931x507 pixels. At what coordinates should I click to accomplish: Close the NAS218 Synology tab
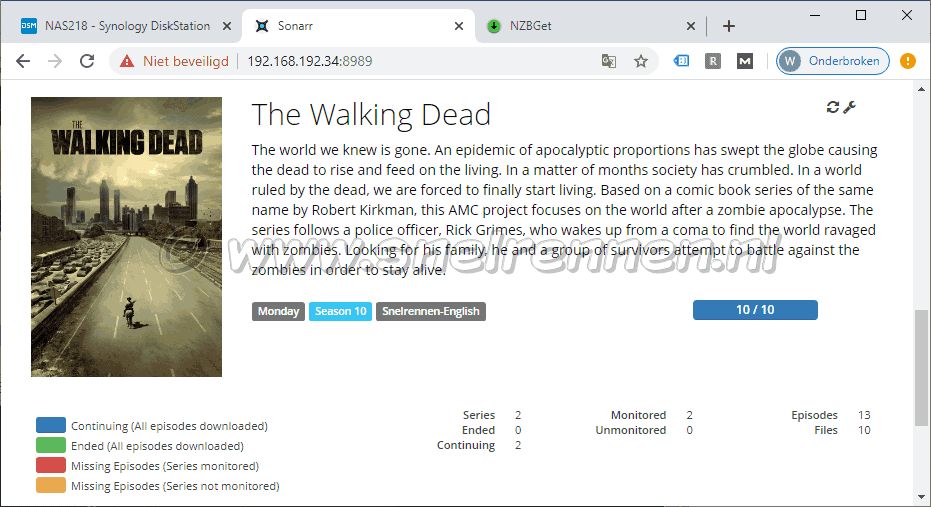tap(227, 26)
